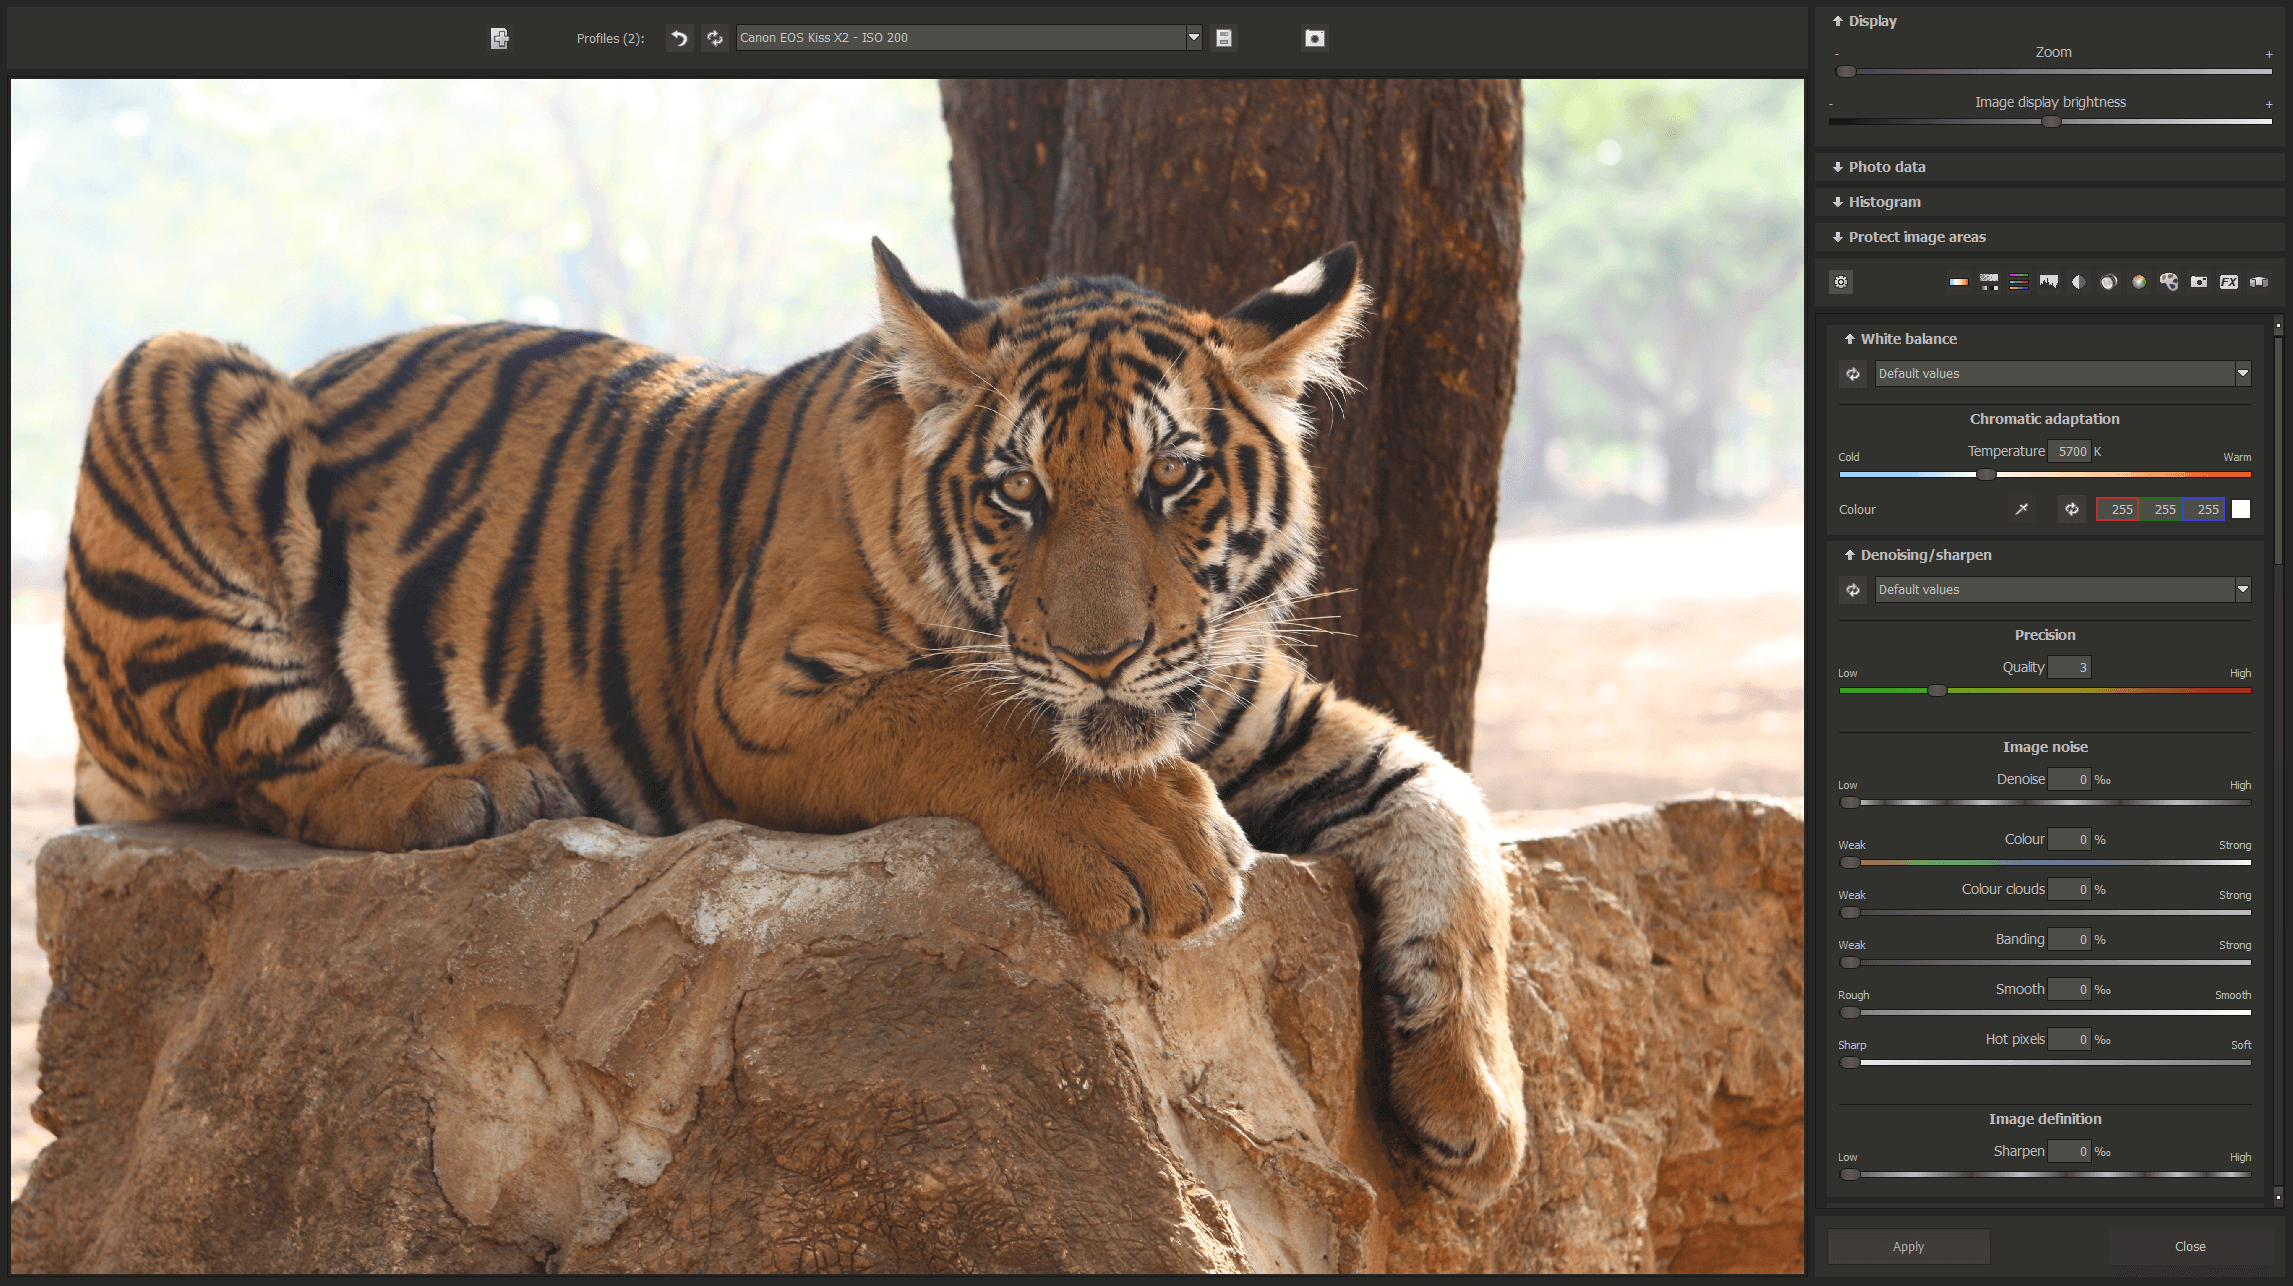Screen dimensions: 2293x1286
Task: Open the Denoising/sharpen Default values dropdown
Action: [2242, 590]
